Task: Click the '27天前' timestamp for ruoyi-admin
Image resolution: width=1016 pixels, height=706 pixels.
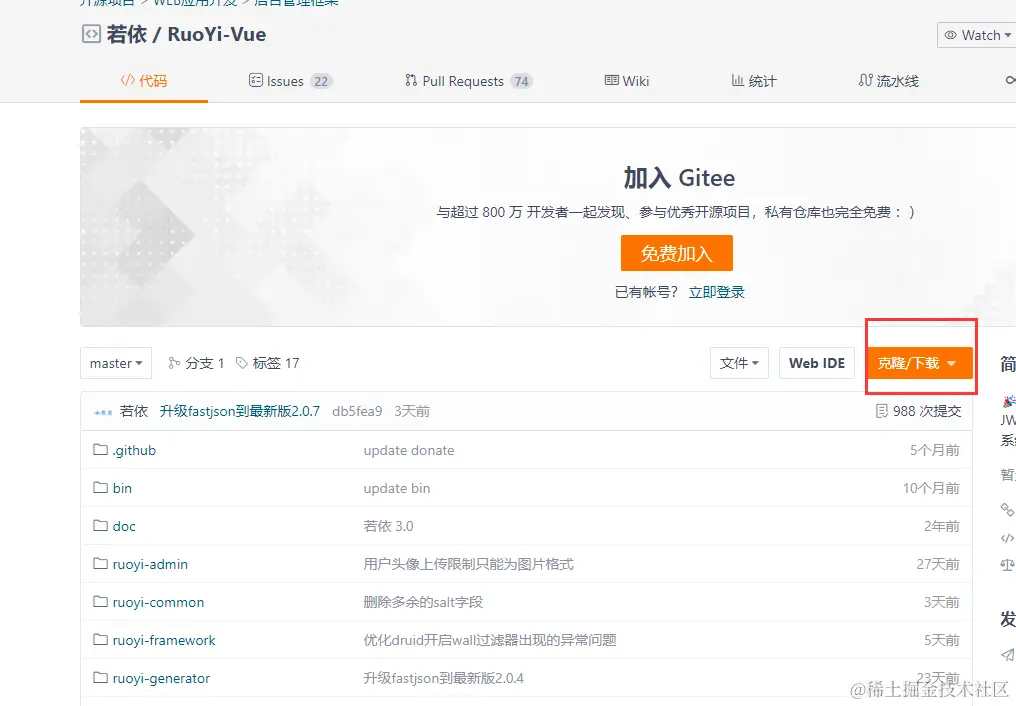Action: pyautogui.click(x=938, y=564)
